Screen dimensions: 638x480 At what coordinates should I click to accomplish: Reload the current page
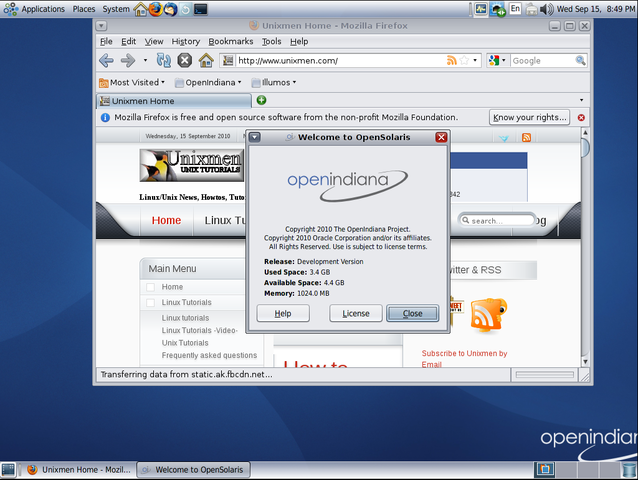164,61
